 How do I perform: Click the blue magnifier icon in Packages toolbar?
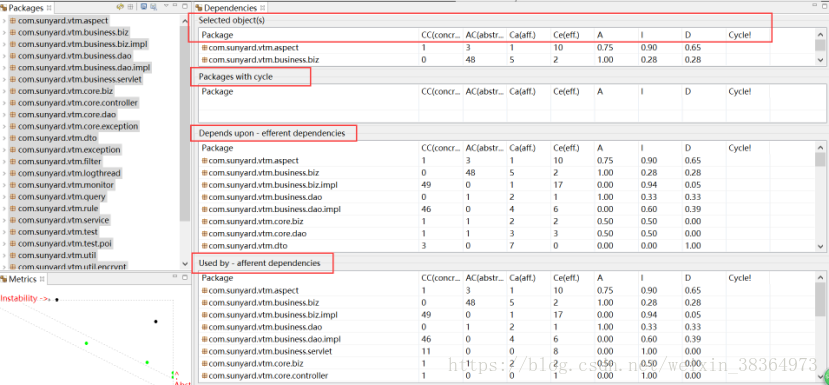(153, 7)
